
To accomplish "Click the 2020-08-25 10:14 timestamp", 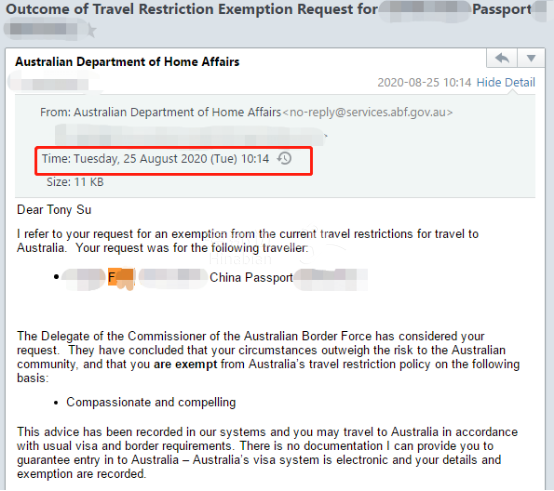I will point(424,82).
